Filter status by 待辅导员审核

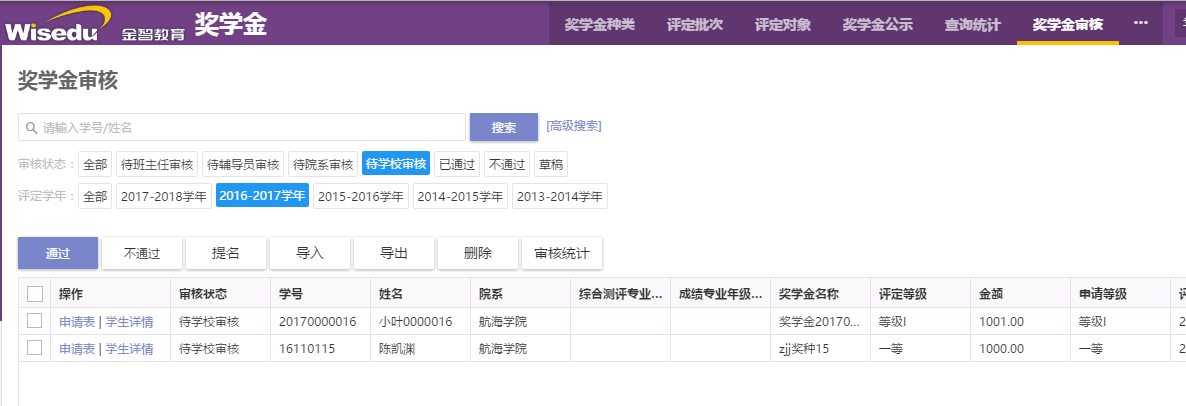(243, 164)
